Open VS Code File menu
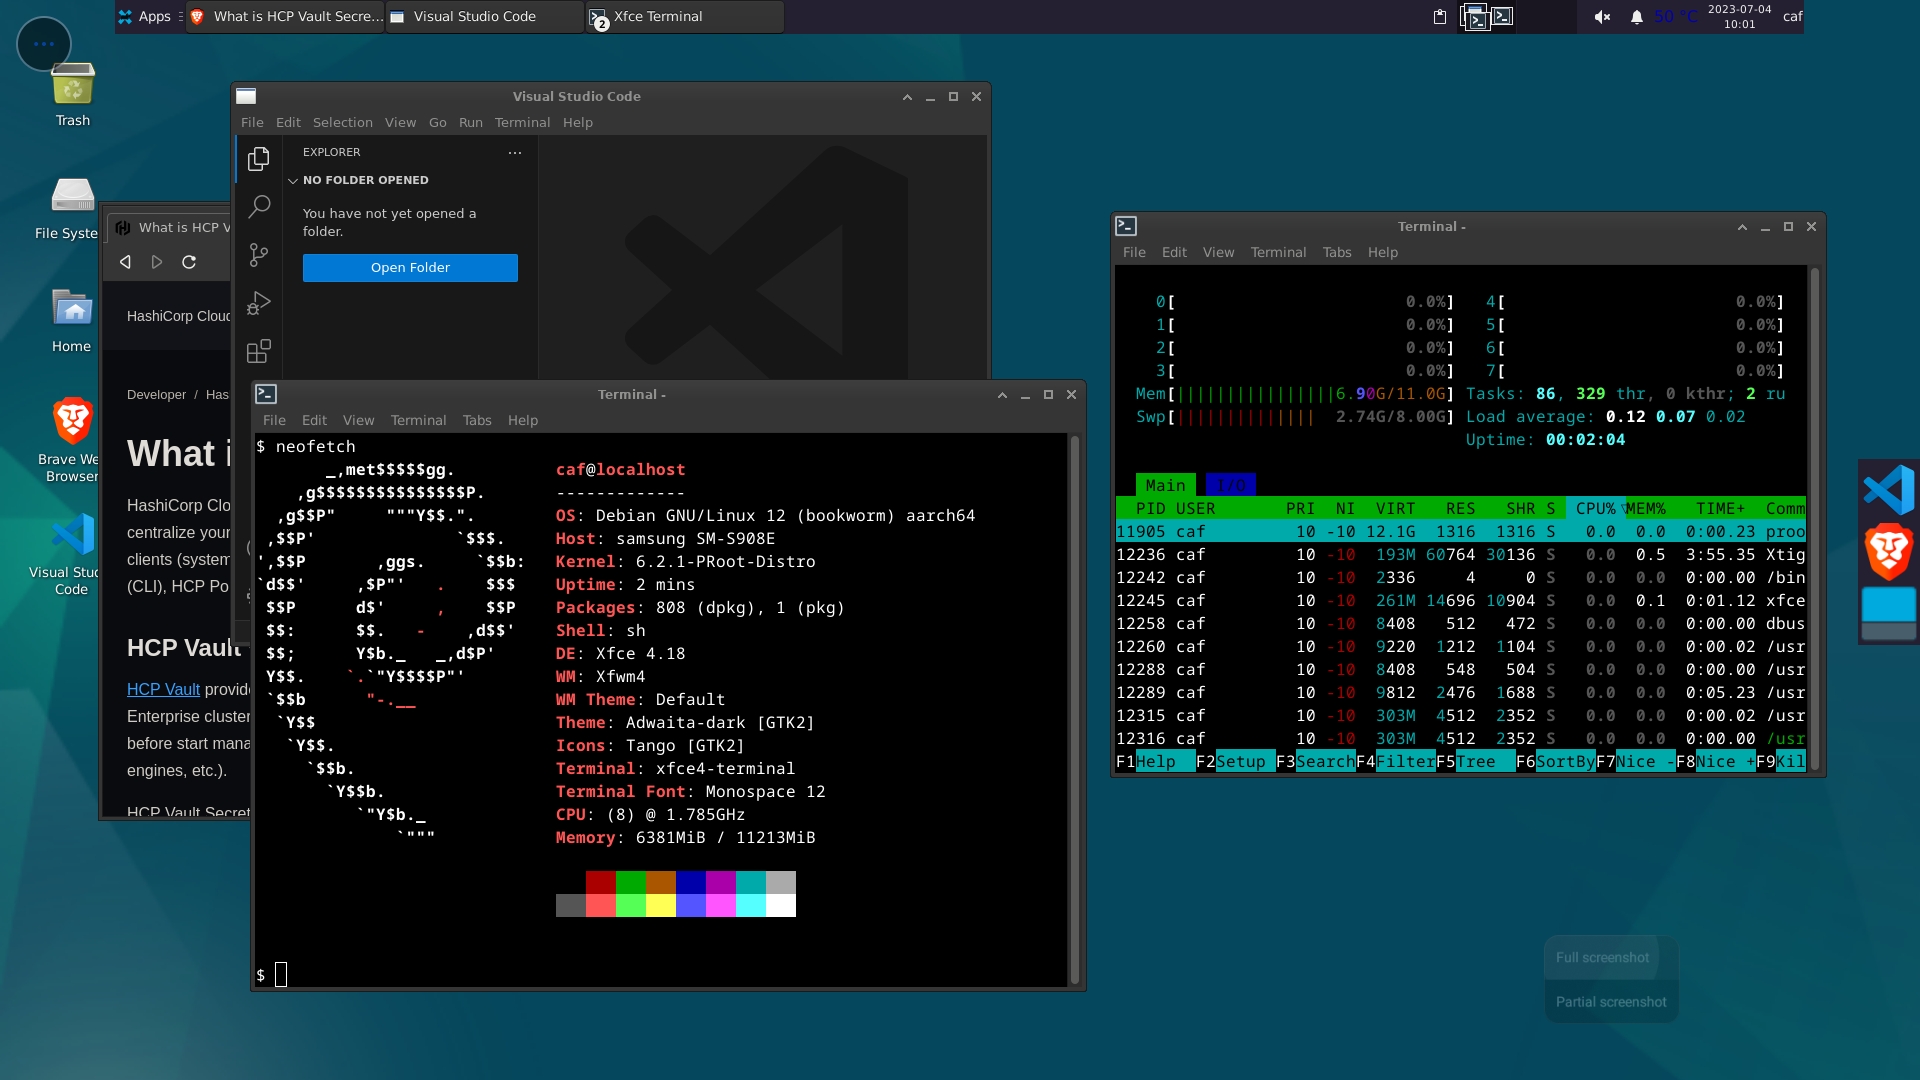The image size is (1920, 1080). pyautogui.click(x=252, y=123)
